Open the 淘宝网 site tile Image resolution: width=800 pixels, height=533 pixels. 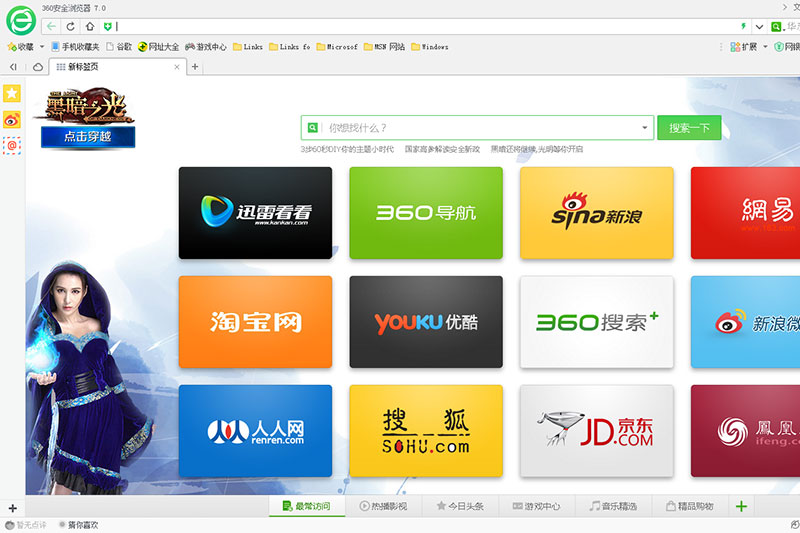point(255,322)
